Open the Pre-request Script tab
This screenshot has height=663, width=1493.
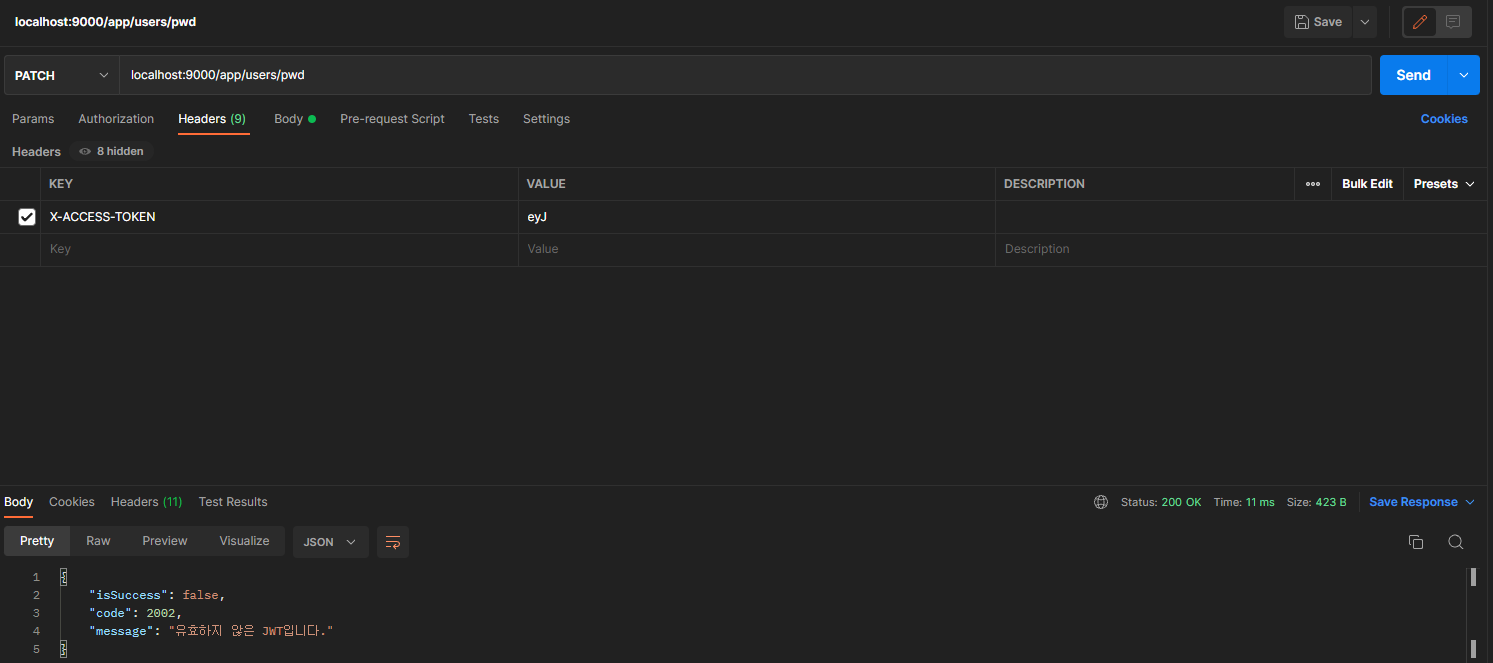point(392,119)
